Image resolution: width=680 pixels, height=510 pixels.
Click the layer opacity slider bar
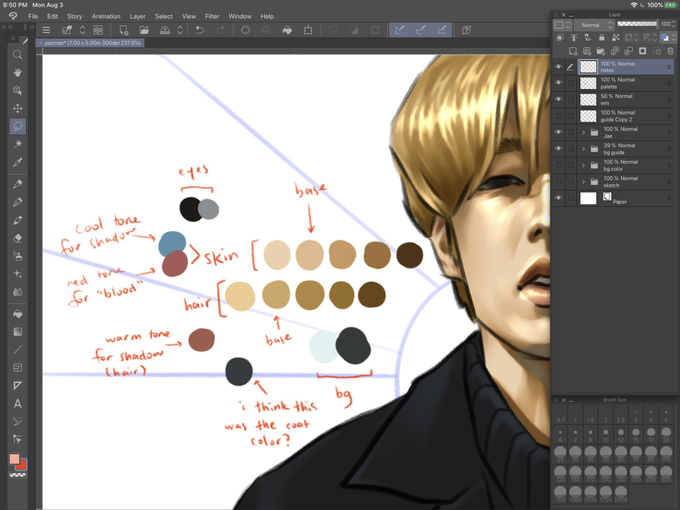637,24
